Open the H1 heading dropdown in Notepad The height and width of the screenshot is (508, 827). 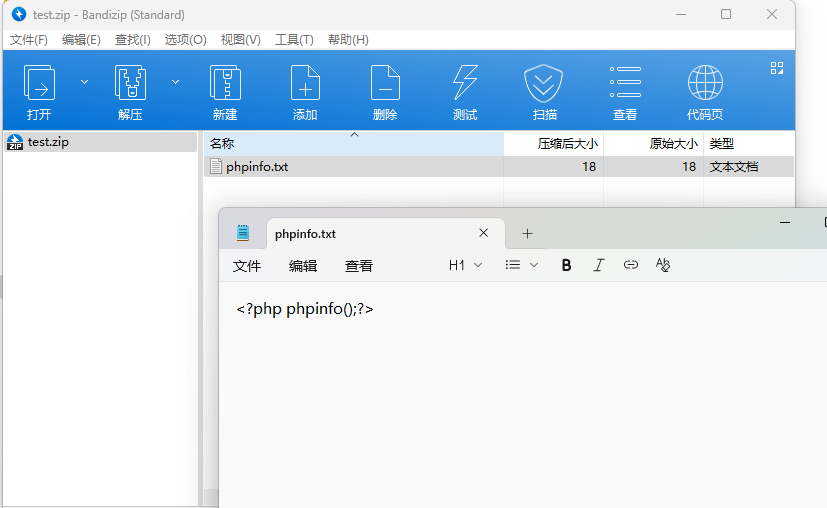click(x=465, y=265)
